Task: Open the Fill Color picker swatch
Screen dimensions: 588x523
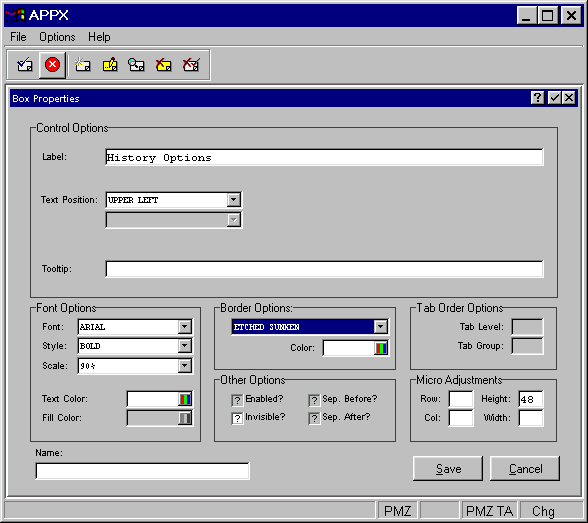Action: [185, 418]
